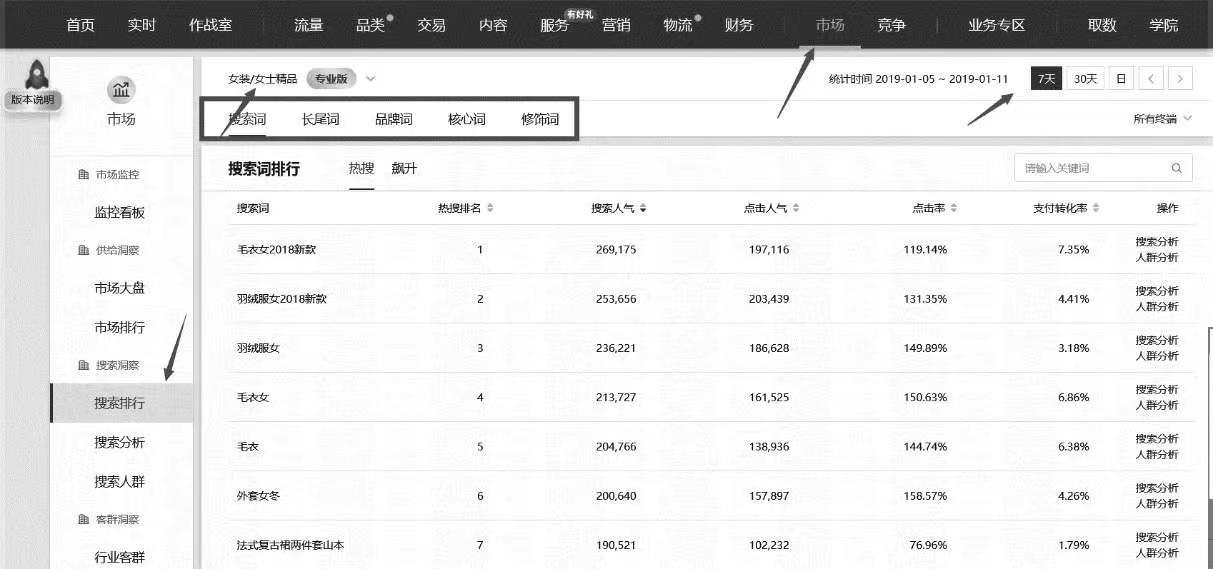Image resolution: width=1213 pixels, height=569 pixels.
Task: Sort by 热搜排名 column sort icon
Action: pyautogui.click(x=490, y=208)
